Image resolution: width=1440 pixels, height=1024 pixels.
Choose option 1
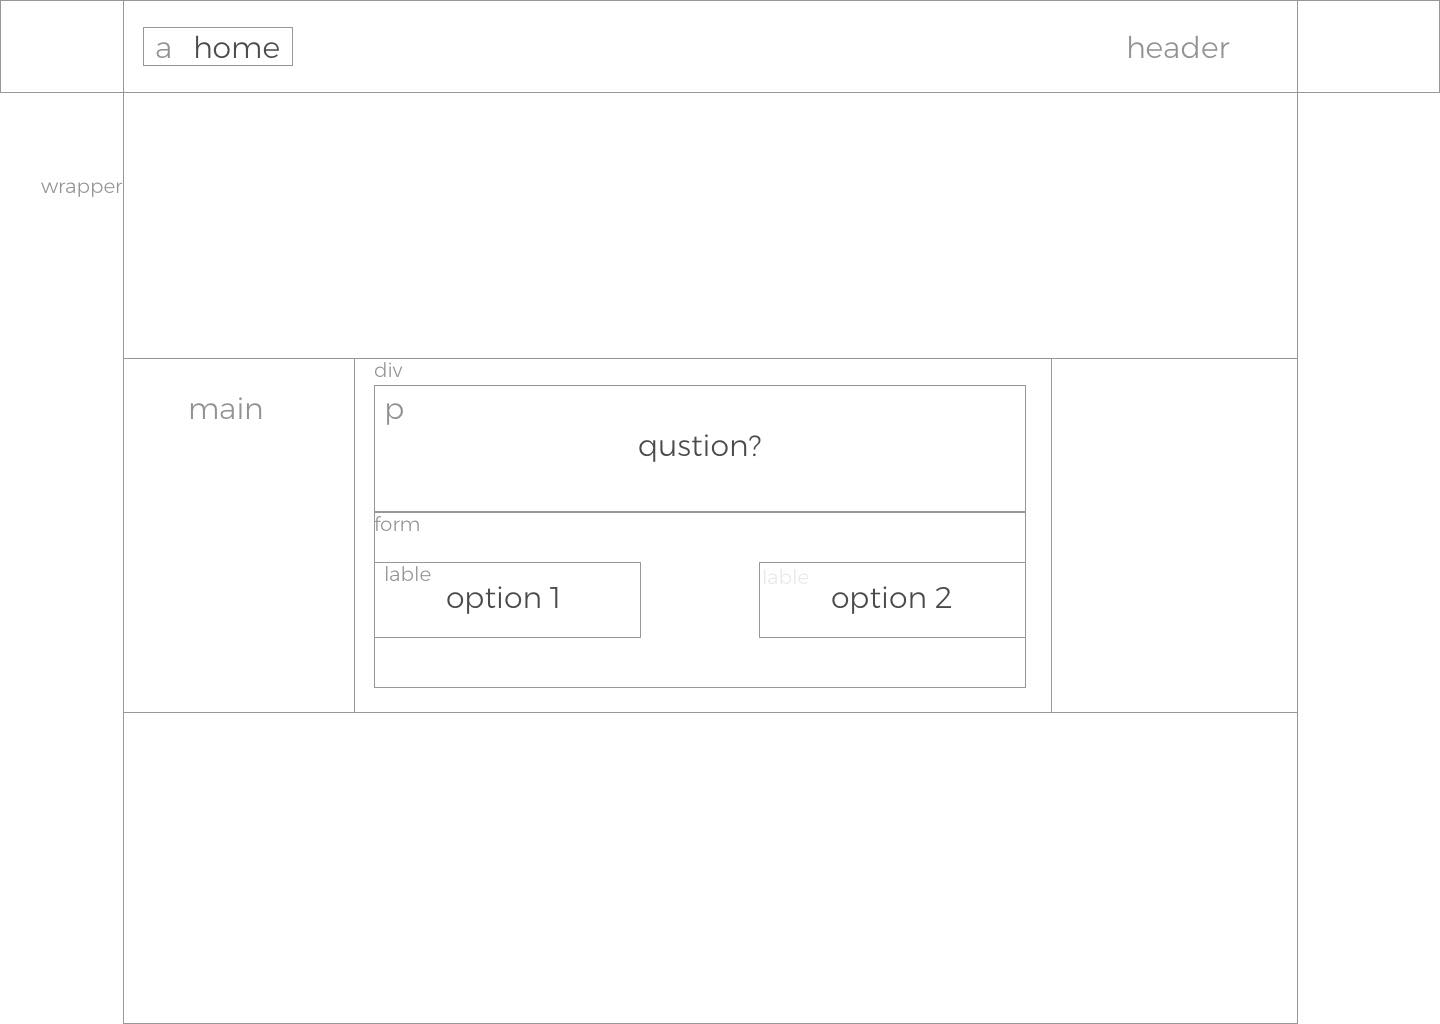(x=507, y=600)
